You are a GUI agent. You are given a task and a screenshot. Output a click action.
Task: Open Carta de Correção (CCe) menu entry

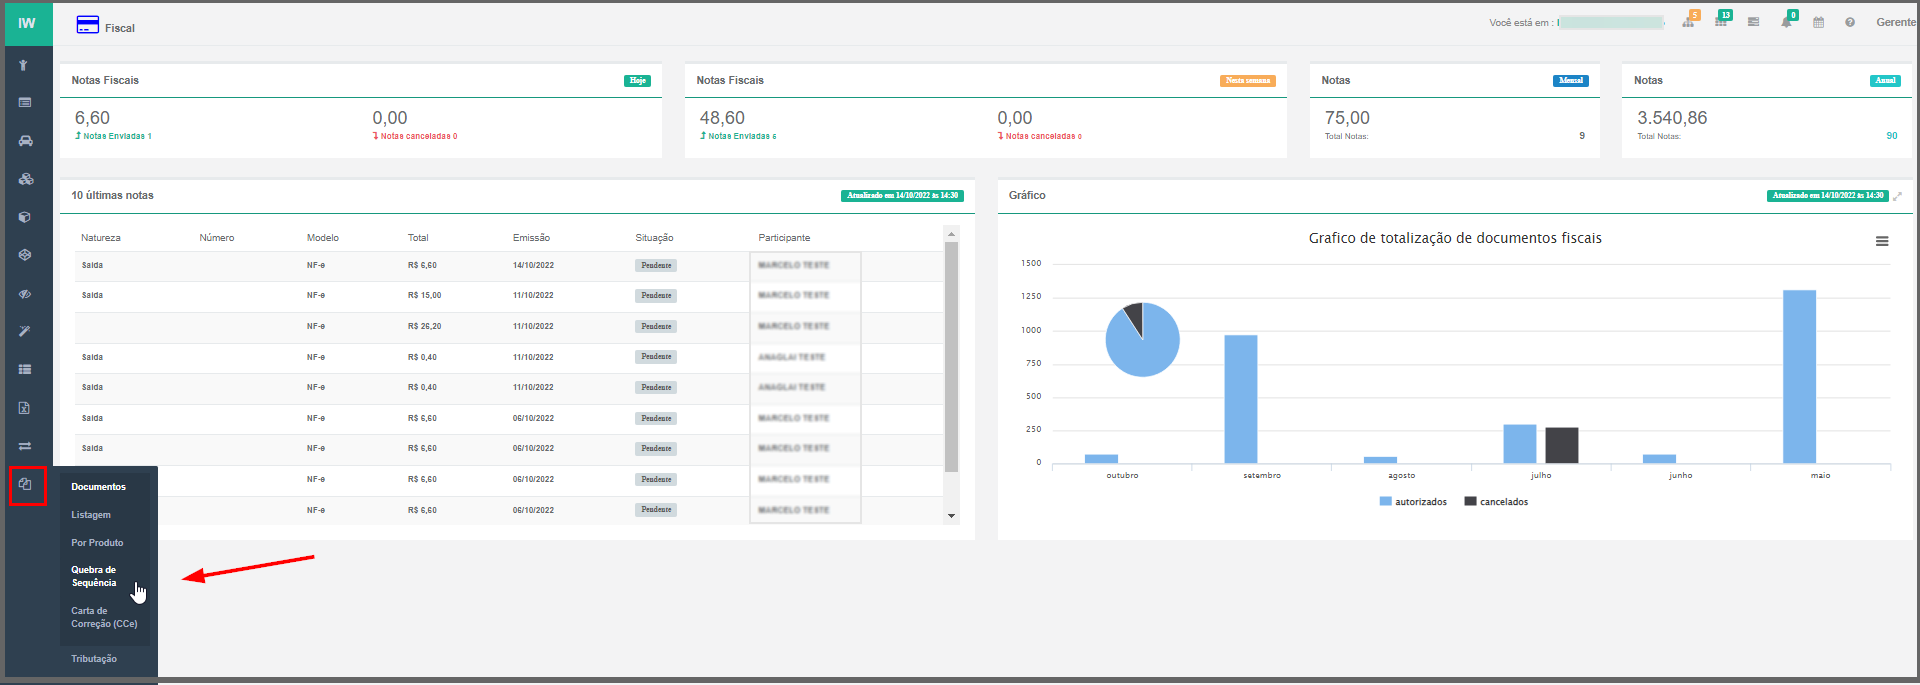click(x=103, y=617)
